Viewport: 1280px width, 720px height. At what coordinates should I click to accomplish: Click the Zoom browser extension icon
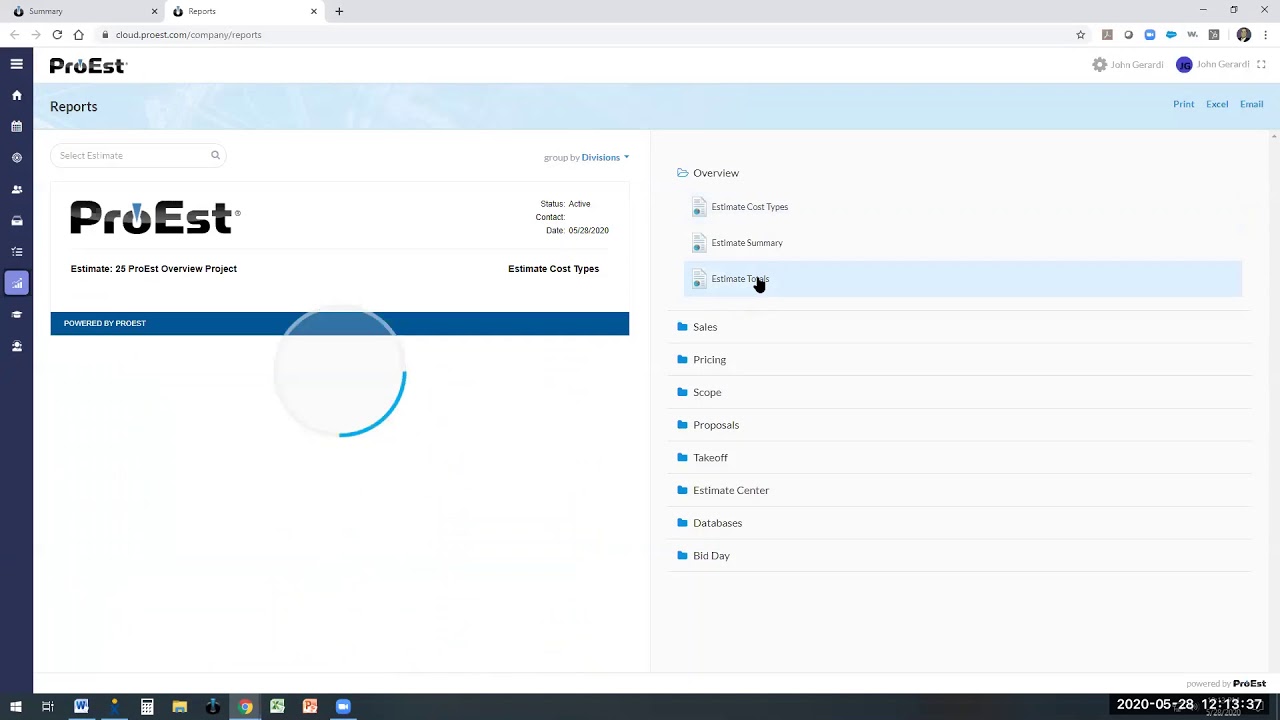coord(1150,35)
